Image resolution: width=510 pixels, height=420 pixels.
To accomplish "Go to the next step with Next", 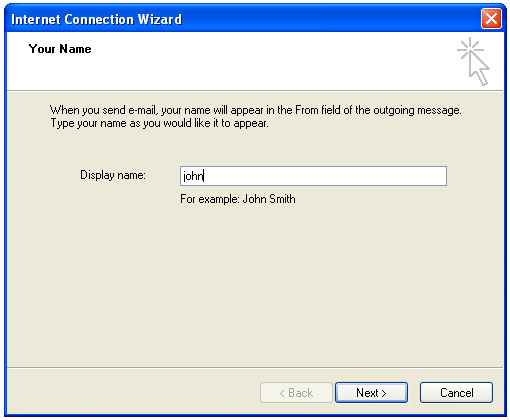I will coord(371,393).
